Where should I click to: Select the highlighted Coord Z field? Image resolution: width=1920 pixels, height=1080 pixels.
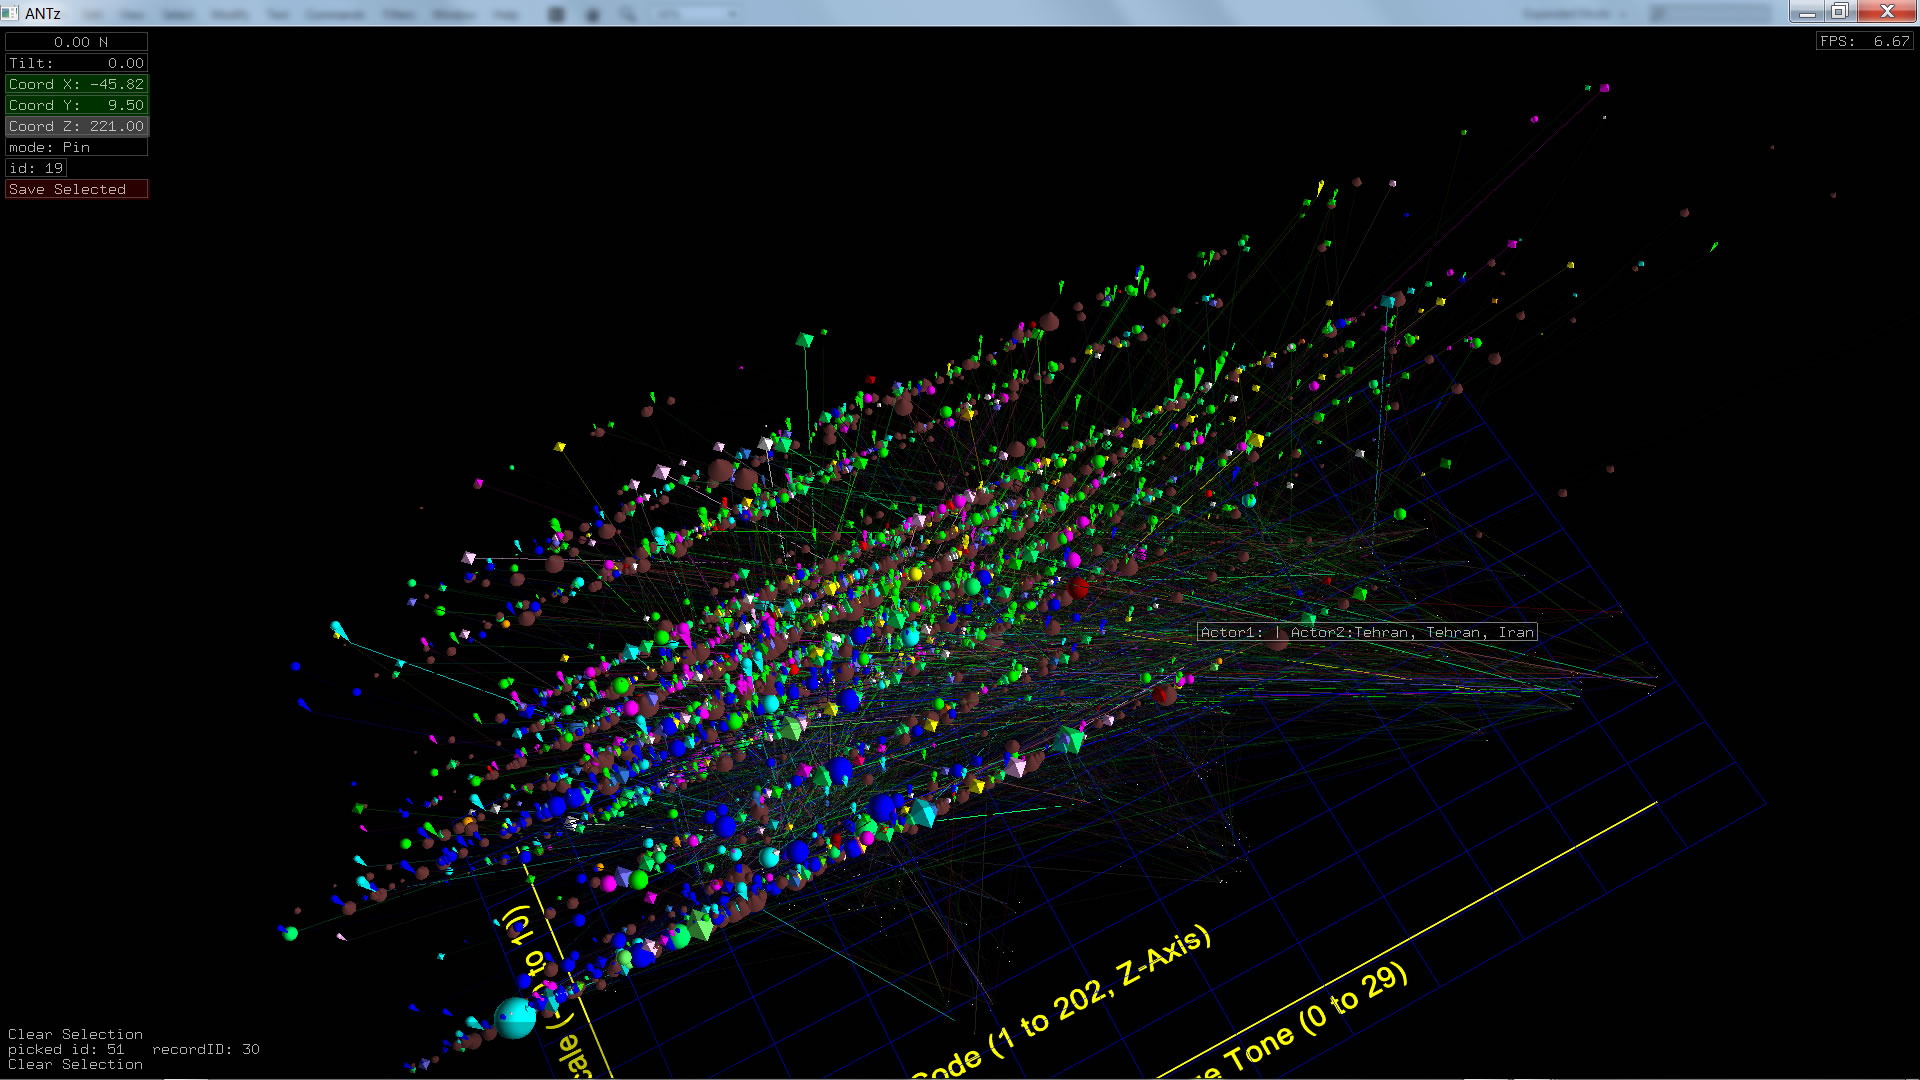[x=76, y=126]
